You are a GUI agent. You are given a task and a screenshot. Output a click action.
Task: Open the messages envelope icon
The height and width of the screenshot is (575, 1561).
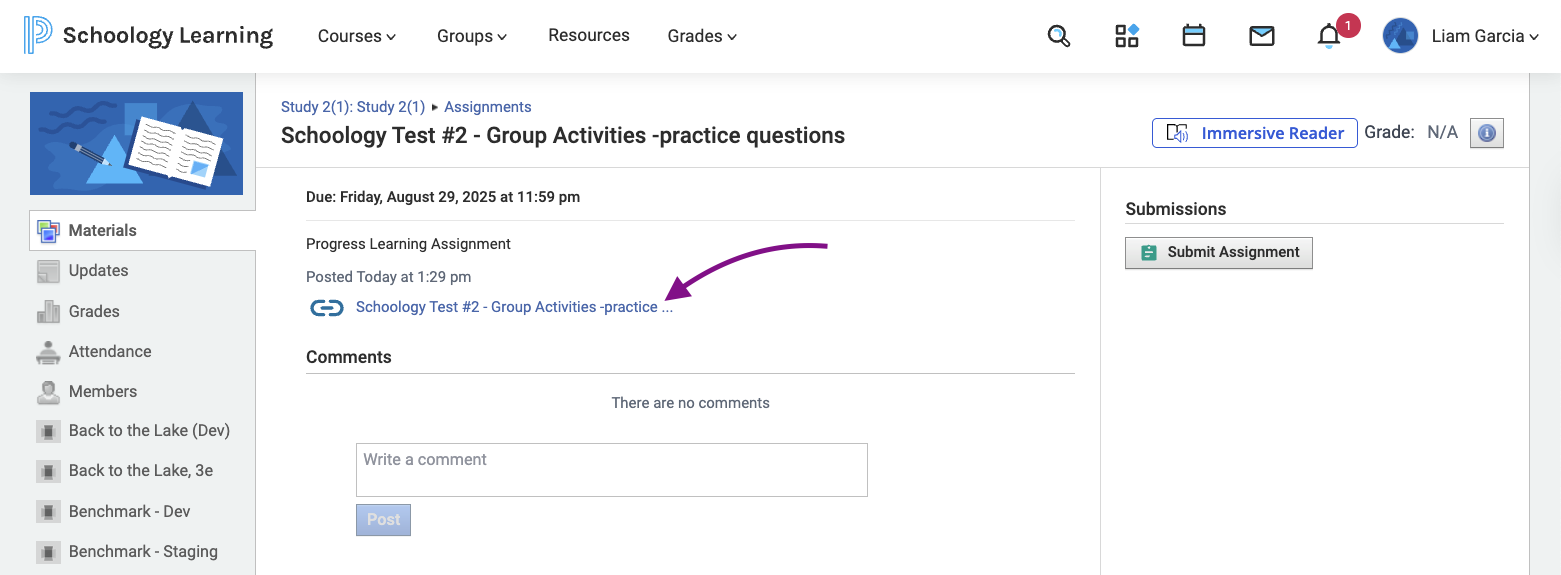1262,36
